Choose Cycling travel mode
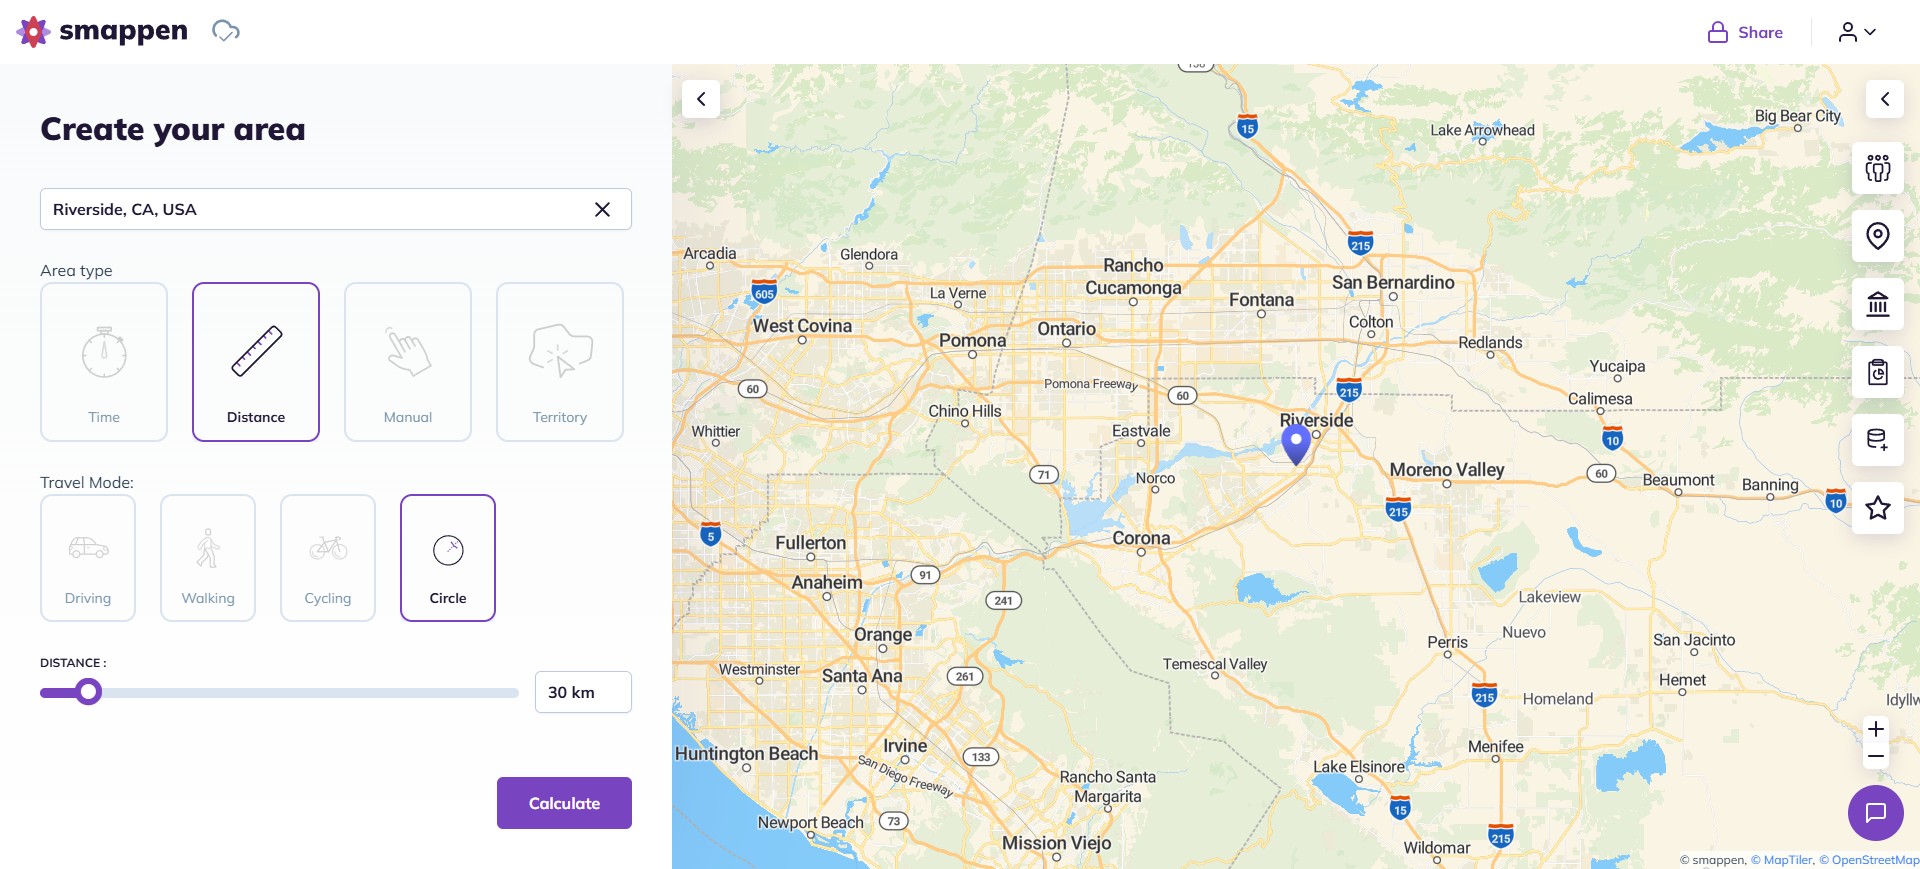Screen dimensions: 1920x869 click(328, 558)
